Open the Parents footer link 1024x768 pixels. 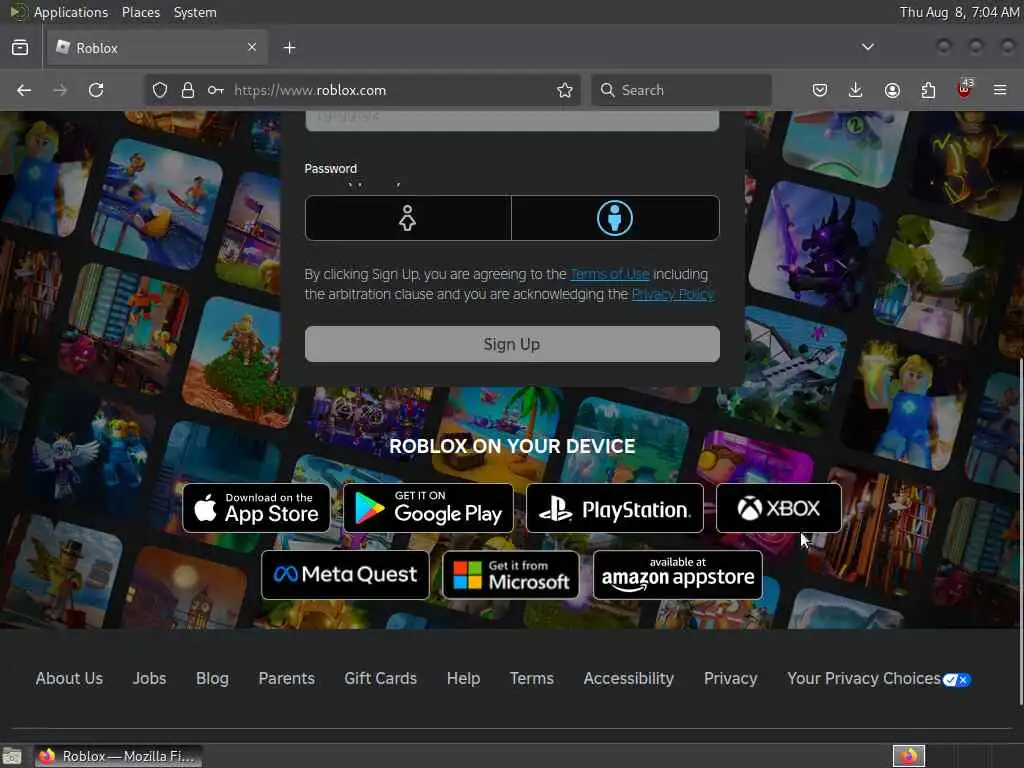(x=287, y=679)
